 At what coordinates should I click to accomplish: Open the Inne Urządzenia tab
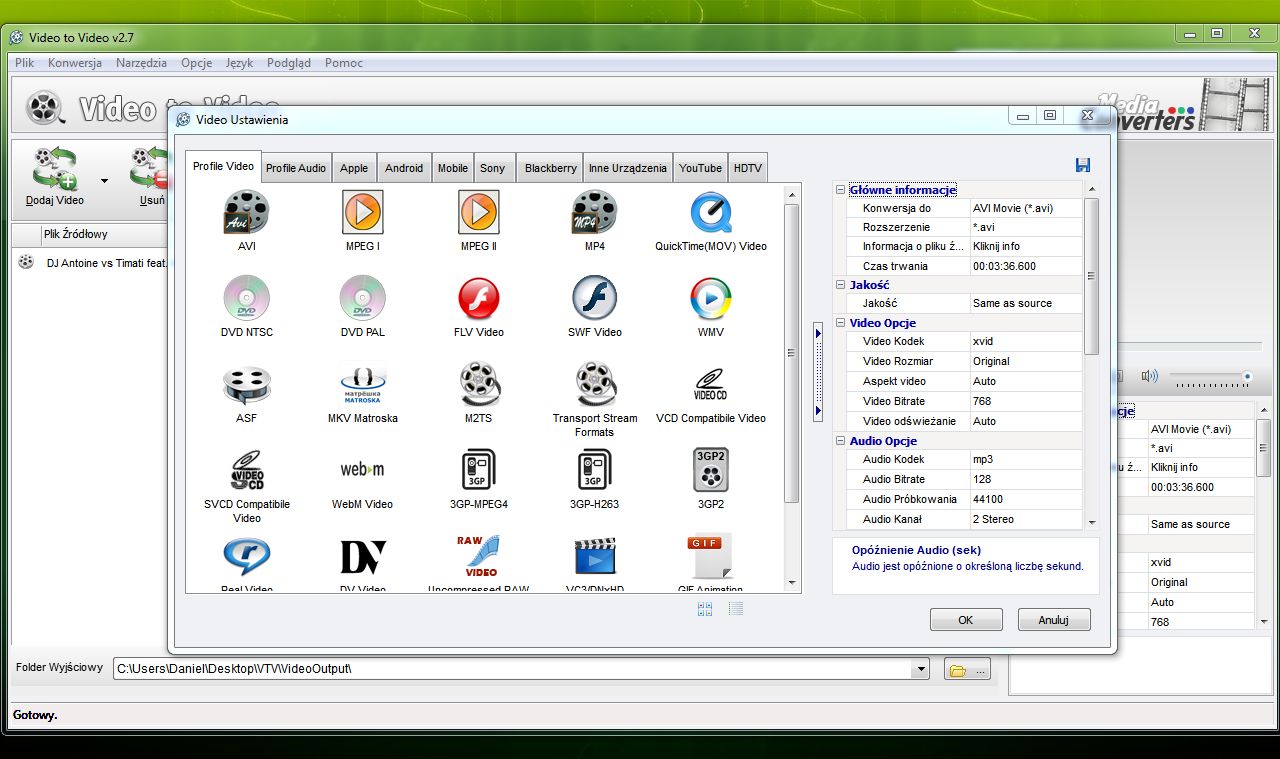pos(628,168)
